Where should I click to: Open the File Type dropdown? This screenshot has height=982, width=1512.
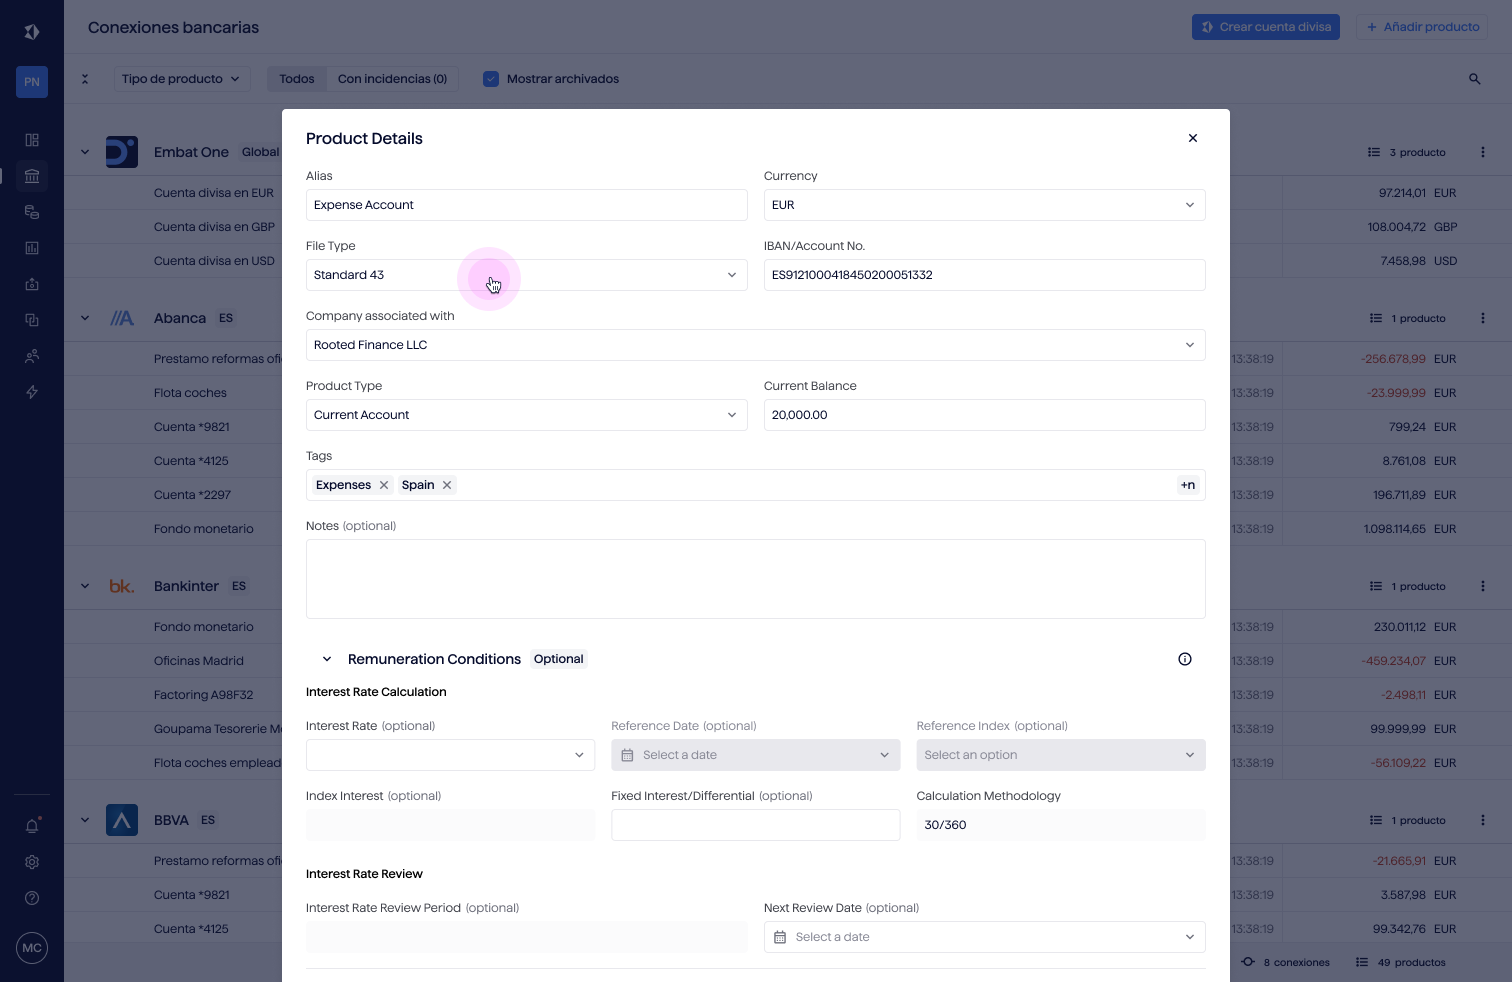pos(526,275)
